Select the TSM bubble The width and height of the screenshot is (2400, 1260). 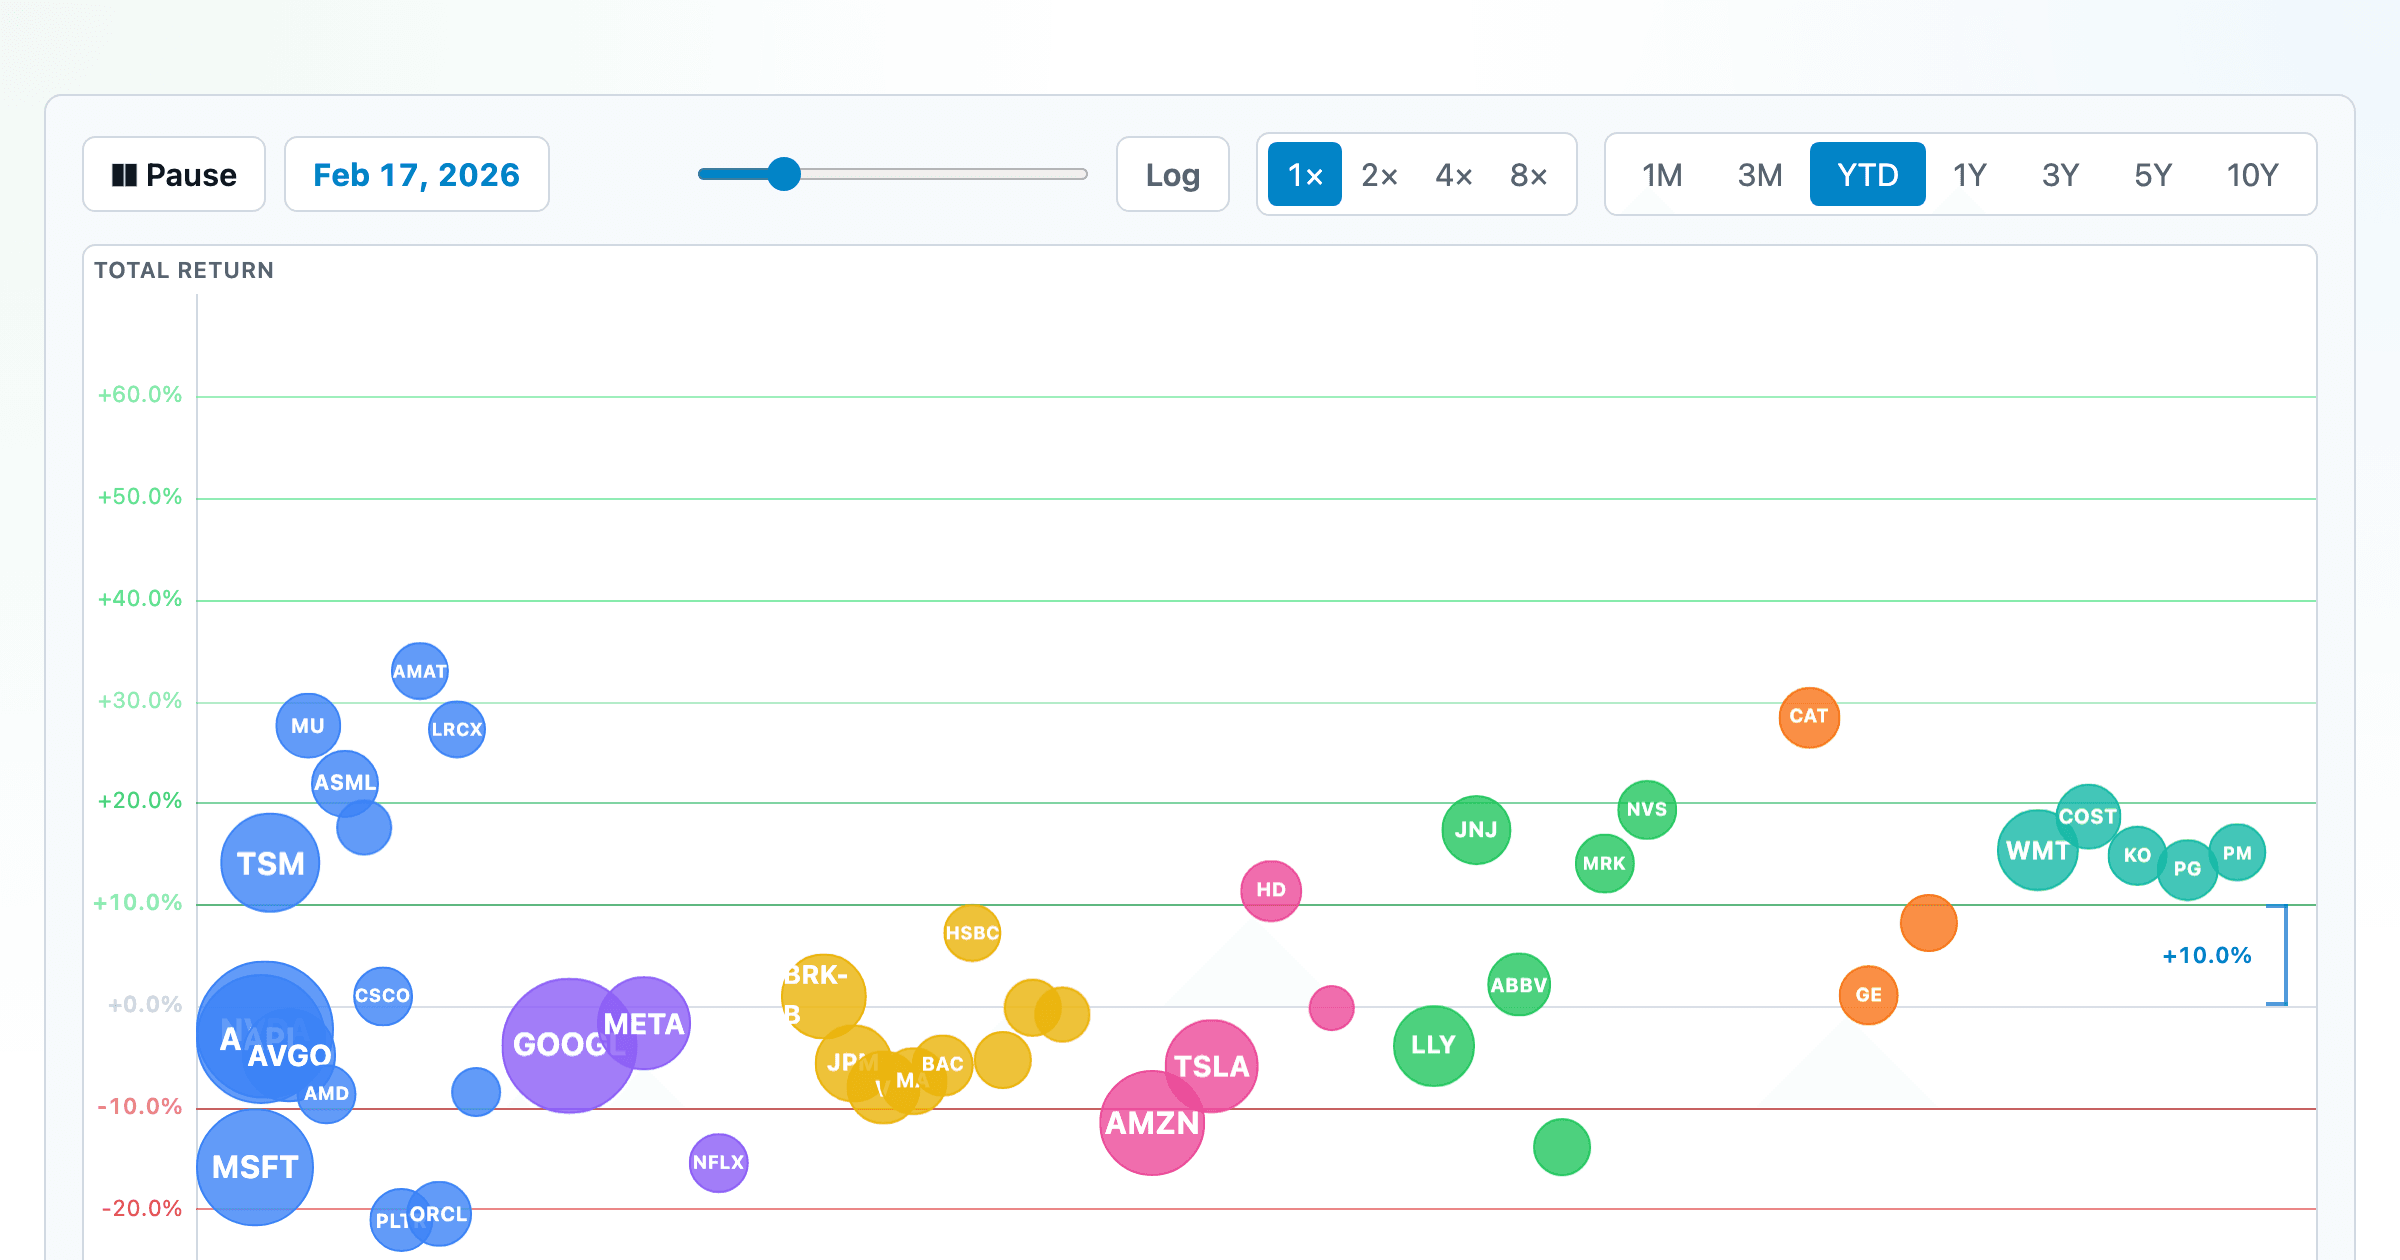(270, 863)
